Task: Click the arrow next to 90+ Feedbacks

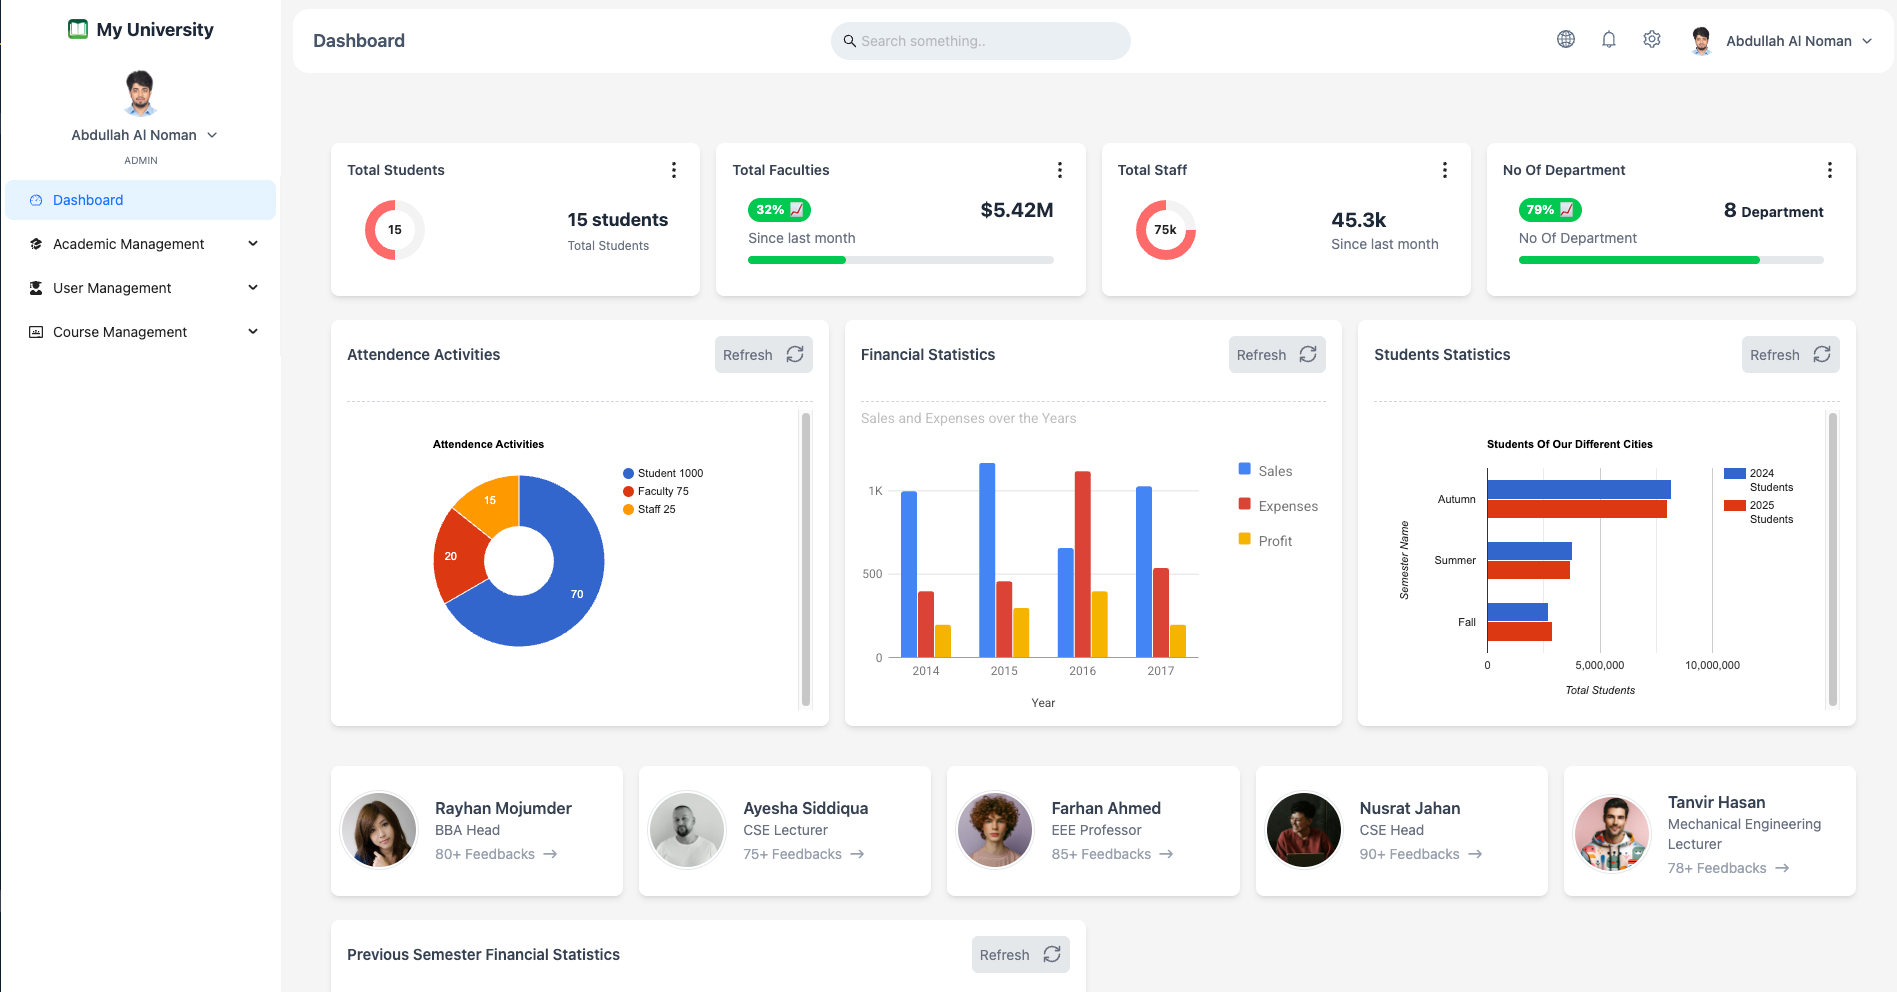Action: pyautogui.click(x=1475, y=854)
